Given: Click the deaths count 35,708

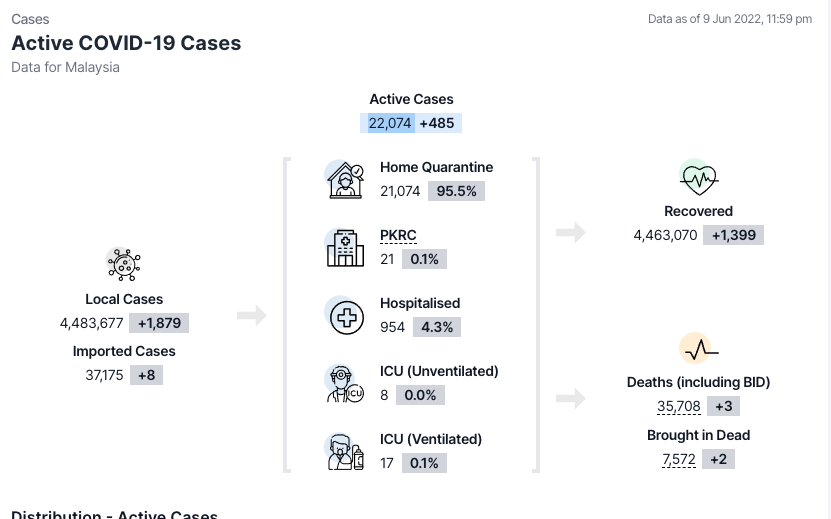Looking at the screenshot, I should click(679, 406).
